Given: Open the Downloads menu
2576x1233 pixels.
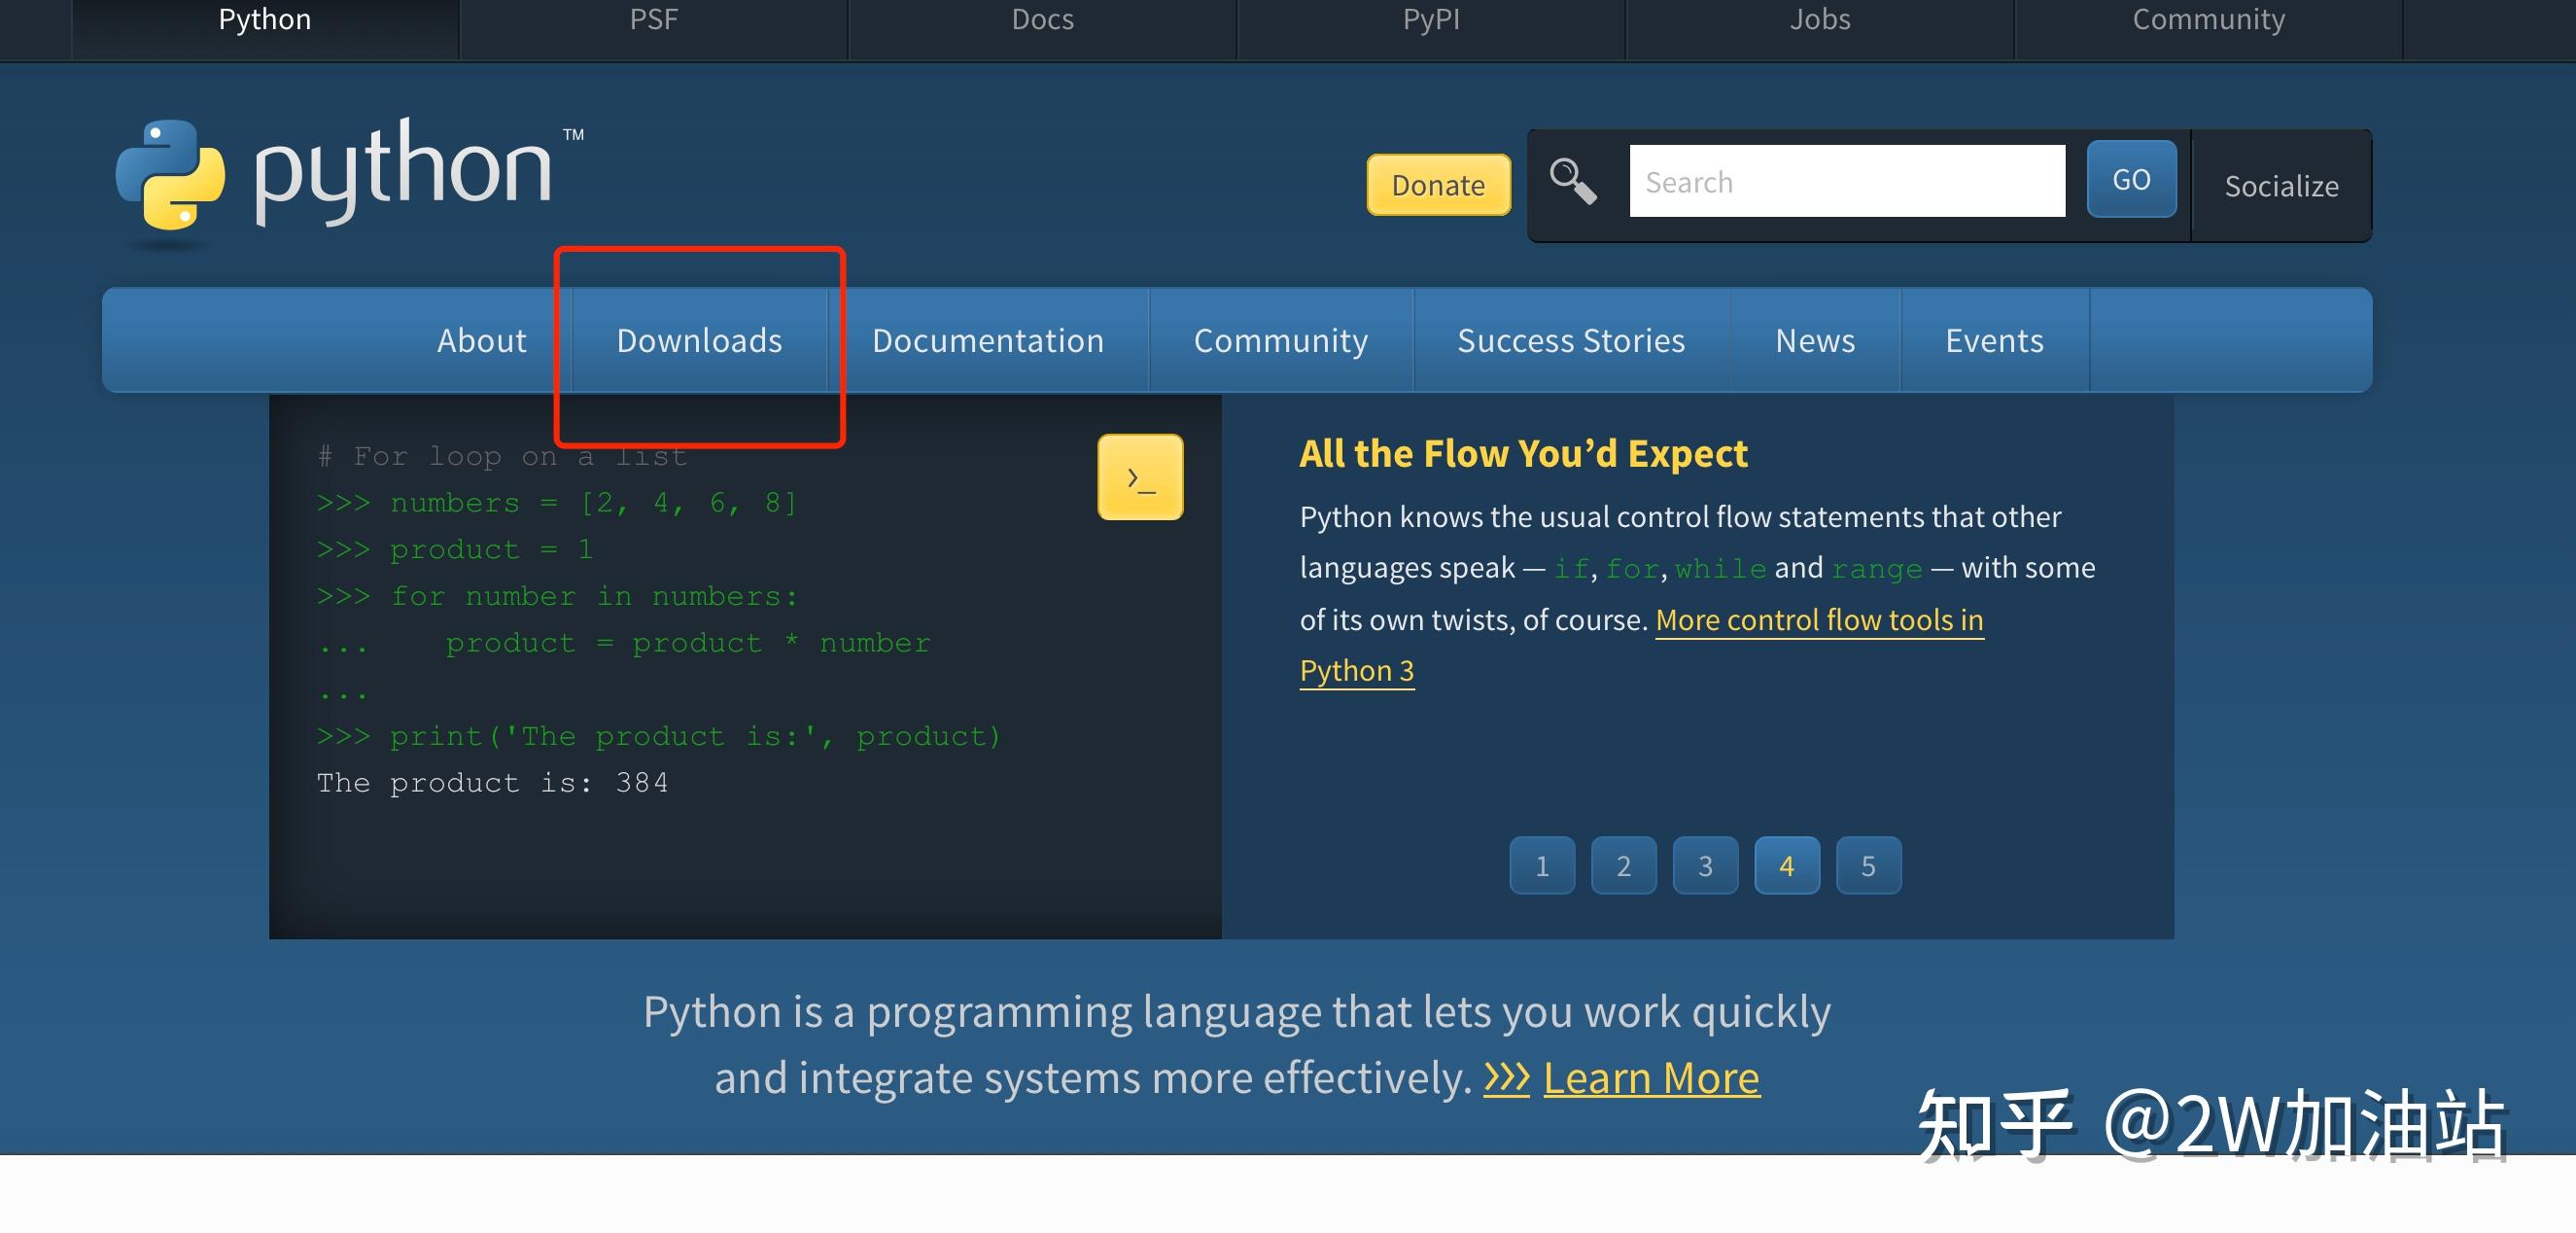Looking at the screenshot, I should [699, 340].
